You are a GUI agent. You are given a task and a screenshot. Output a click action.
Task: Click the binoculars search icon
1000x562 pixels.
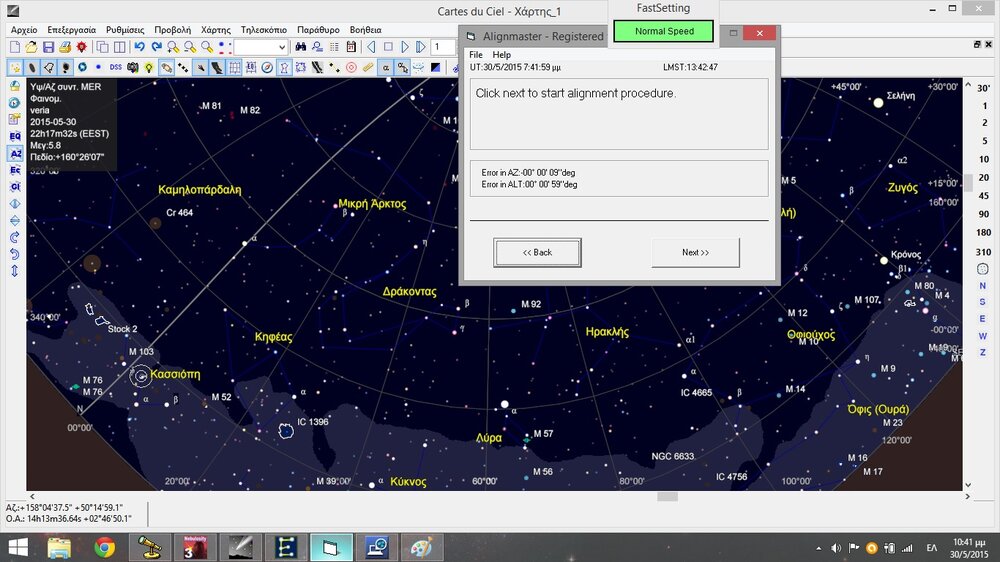tap(299, 47)
